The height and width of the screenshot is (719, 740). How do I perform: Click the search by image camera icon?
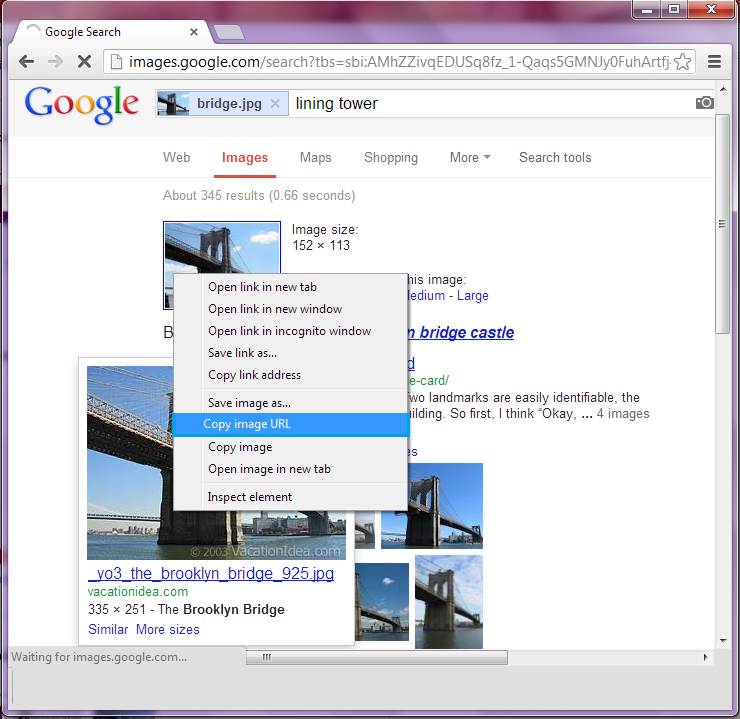pos(704,102)
